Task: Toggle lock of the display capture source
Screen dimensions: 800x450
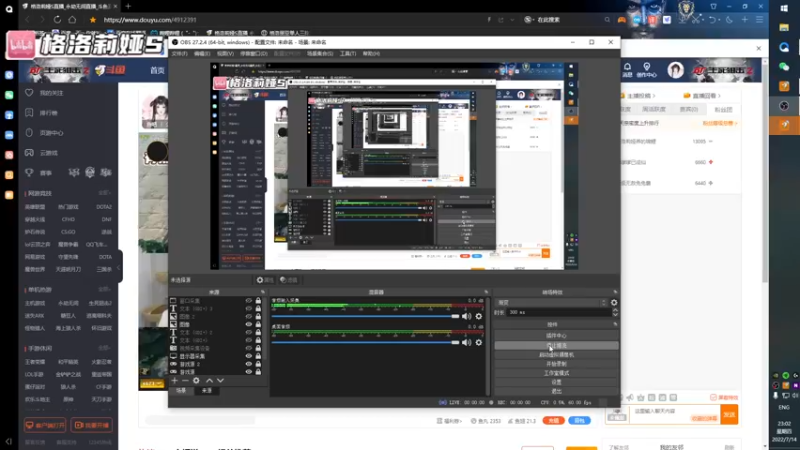Action: 258,356
